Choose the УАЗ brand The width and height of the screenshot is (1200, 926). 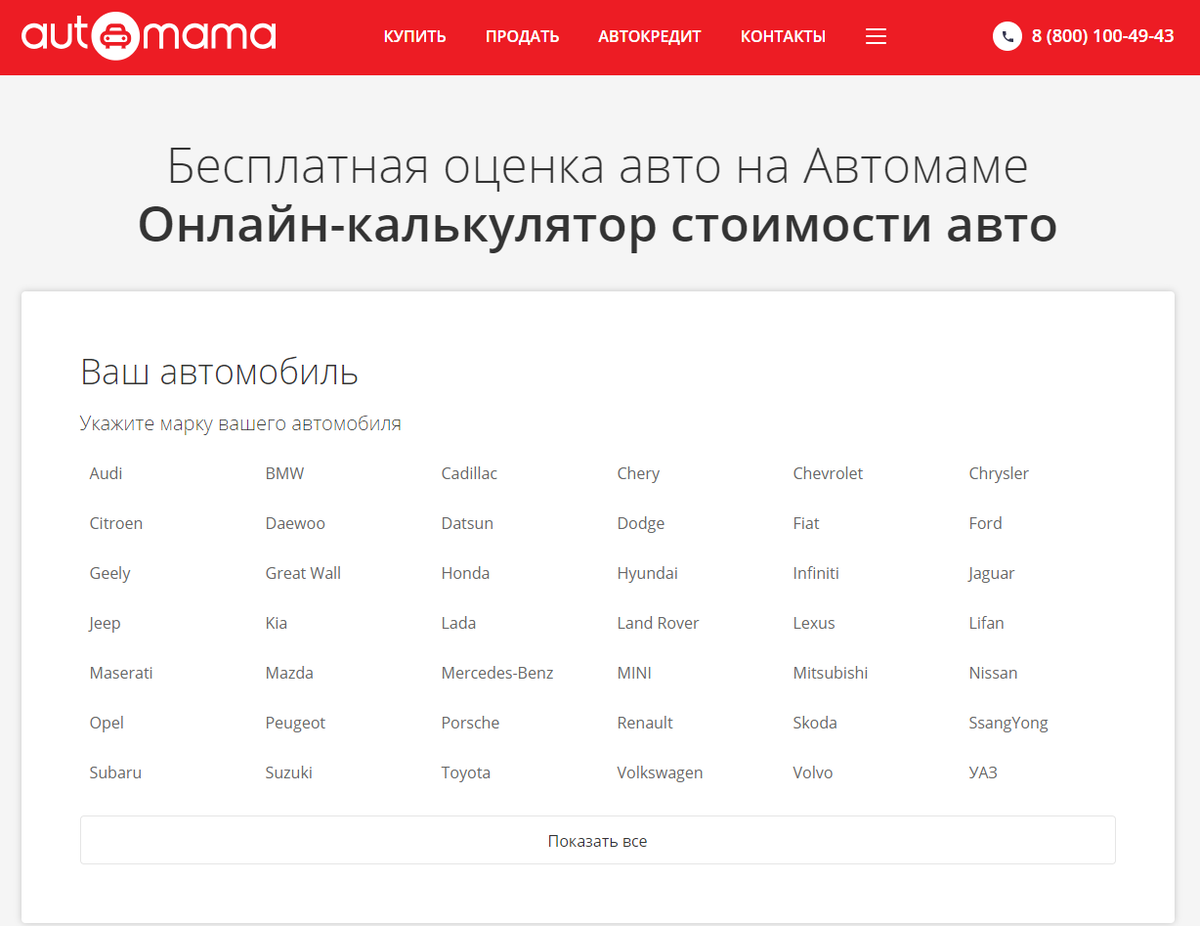pyautogui.click(x=983, y=773)
